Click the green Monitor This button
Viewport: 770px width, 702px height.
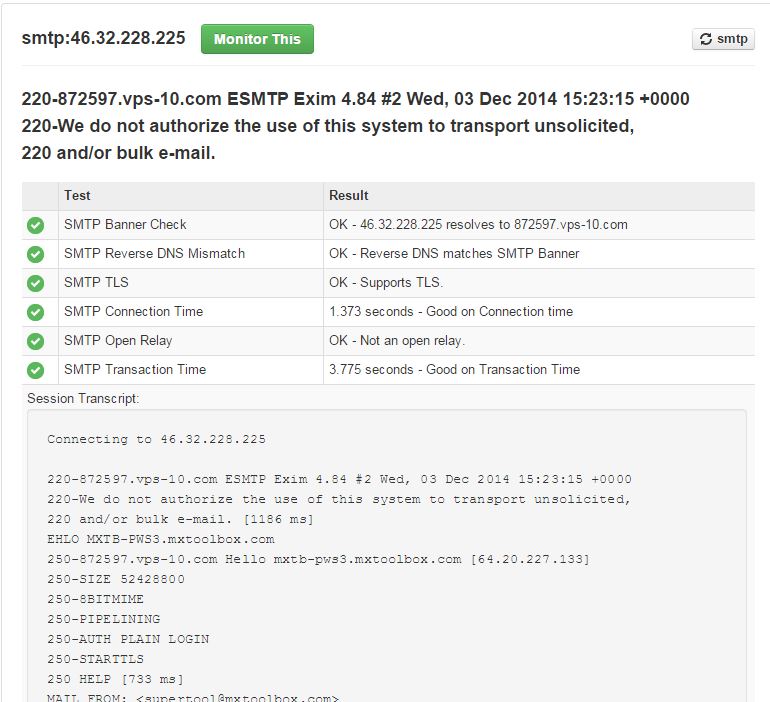257,39
